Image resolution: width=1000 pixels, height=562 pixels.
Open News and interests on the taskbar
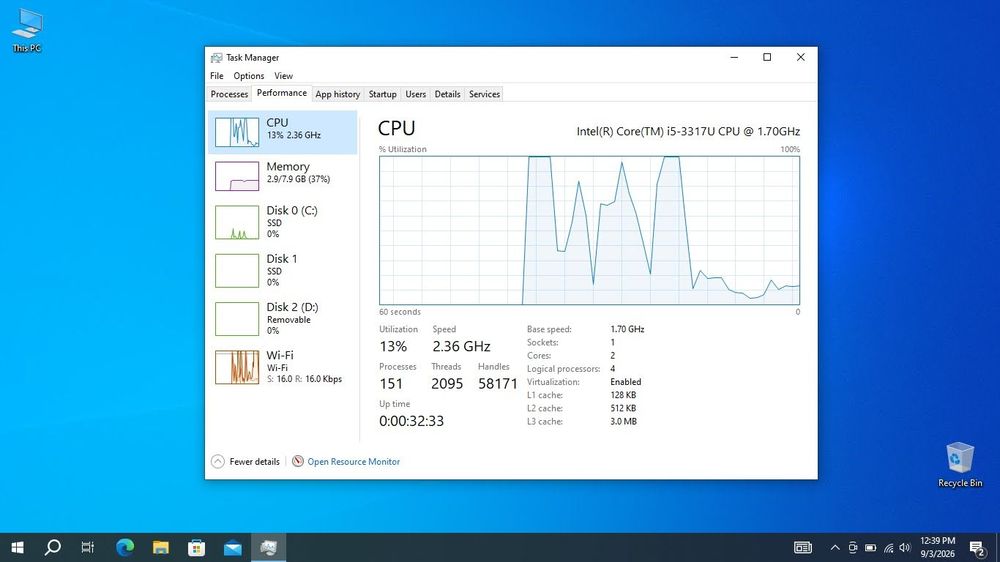[803, 547]
